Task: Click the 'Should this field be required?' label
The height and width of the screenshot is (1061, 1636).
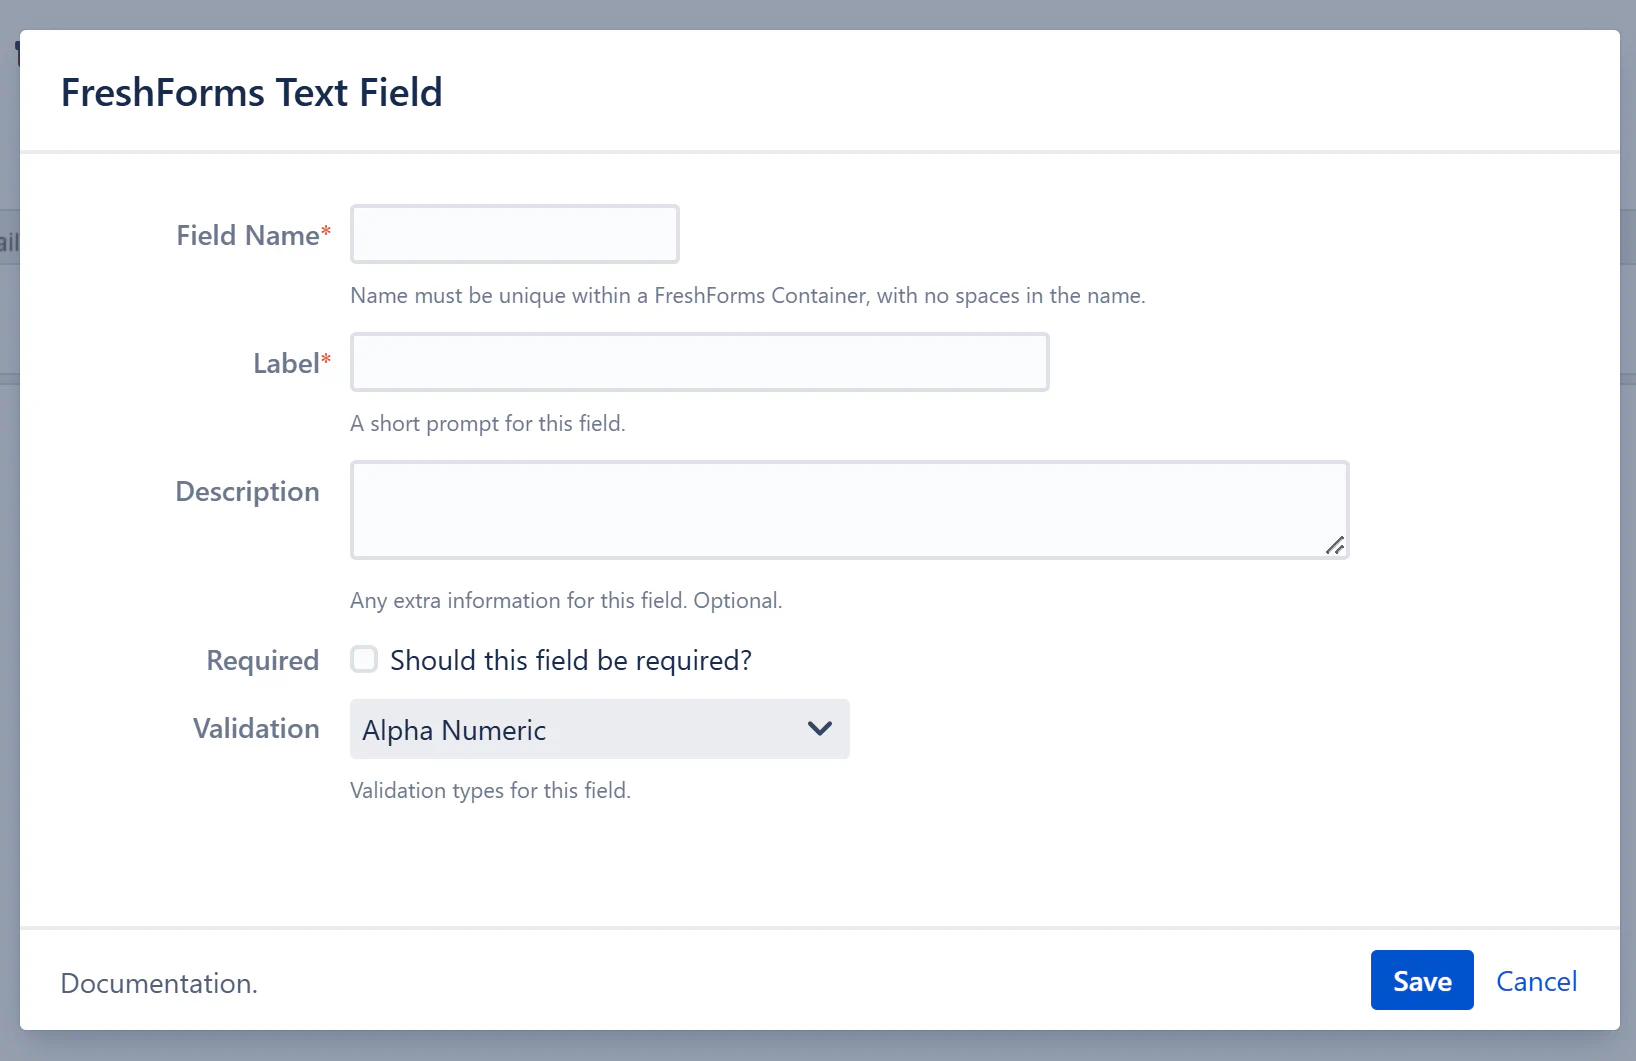Action: coord(570,661)
